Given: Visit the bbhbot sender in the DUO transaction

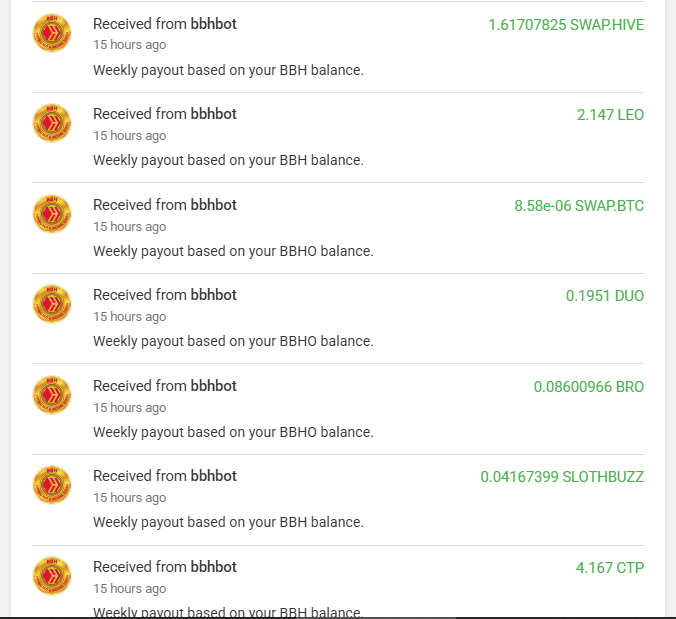Looking at the screenshot, I should click(x=213, y=295).
